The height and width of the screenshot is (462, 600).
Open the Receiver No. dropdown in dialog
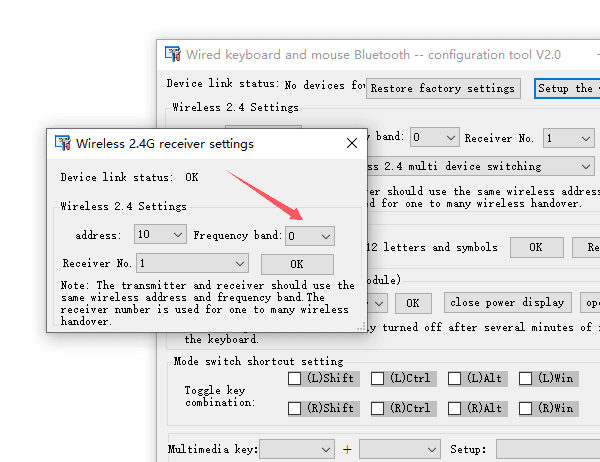point(193,263)
